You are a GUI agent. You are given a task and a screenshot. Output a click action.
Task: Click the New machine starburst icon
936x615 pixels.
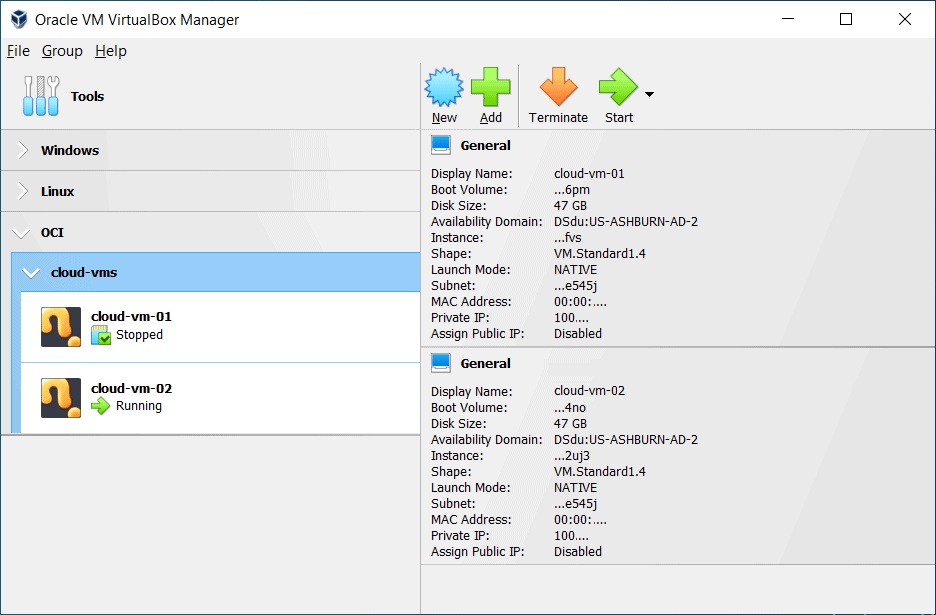pos(444,88)
